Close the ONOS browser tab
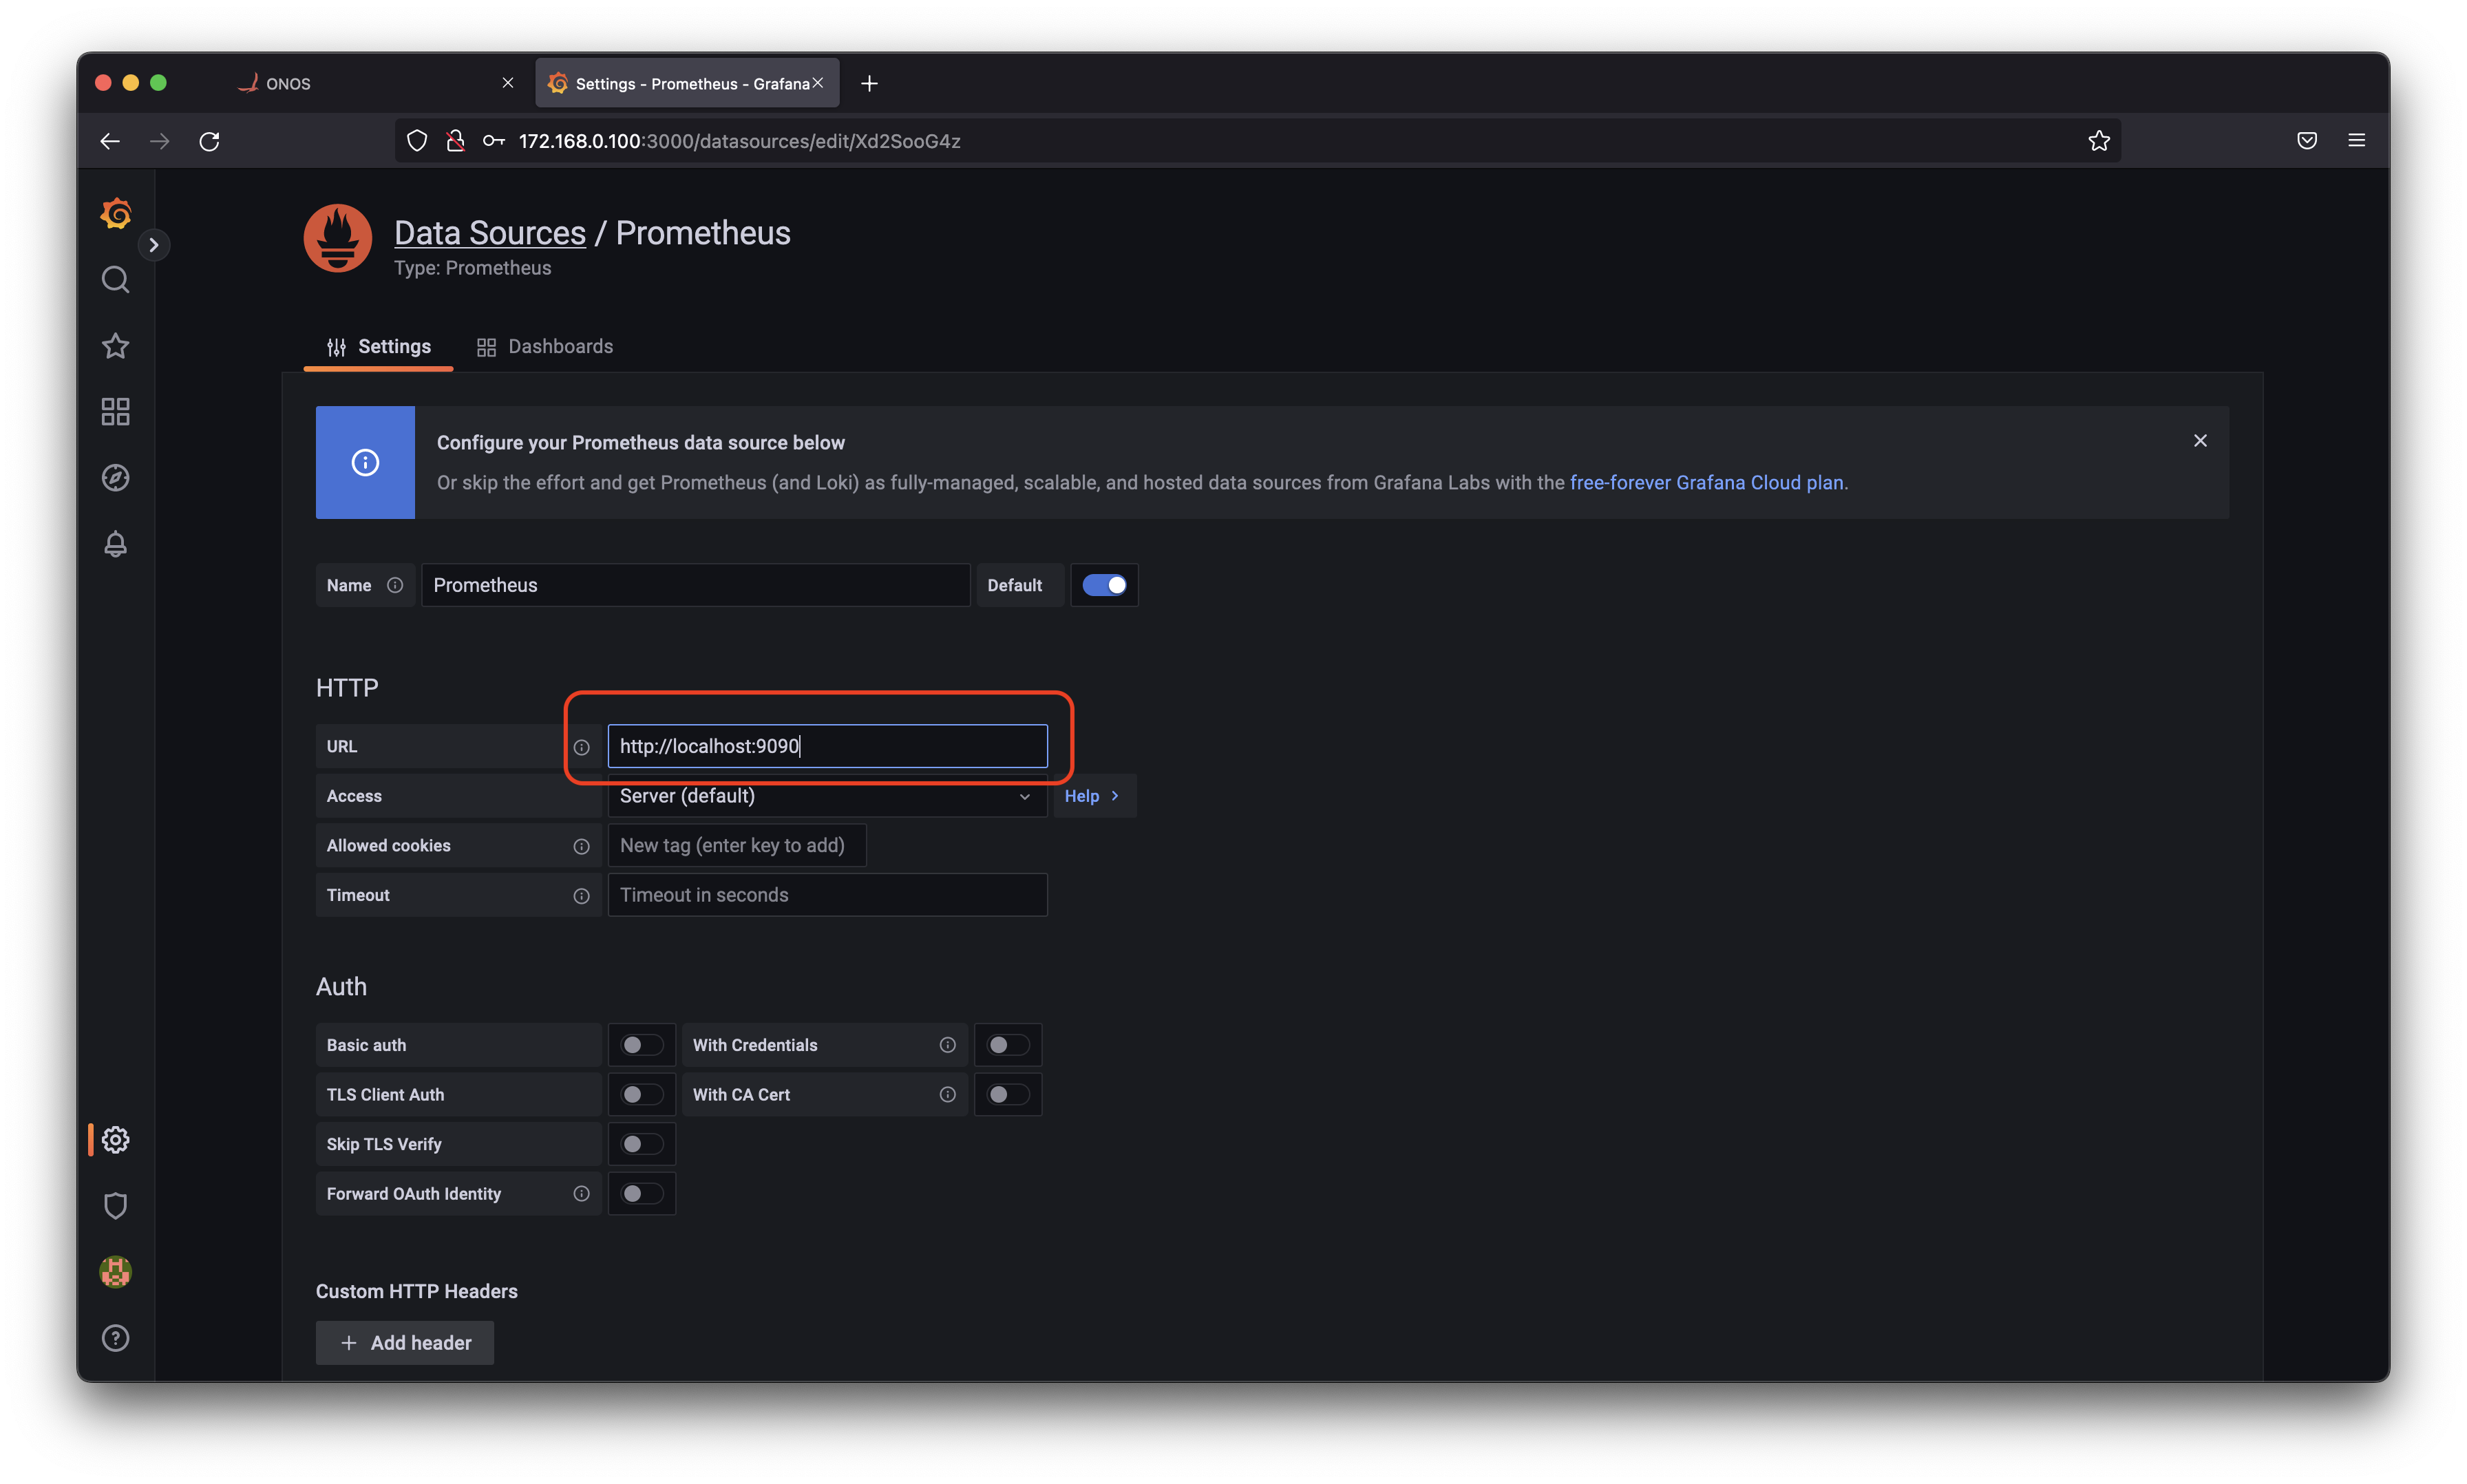 click(x=508, y=83)
